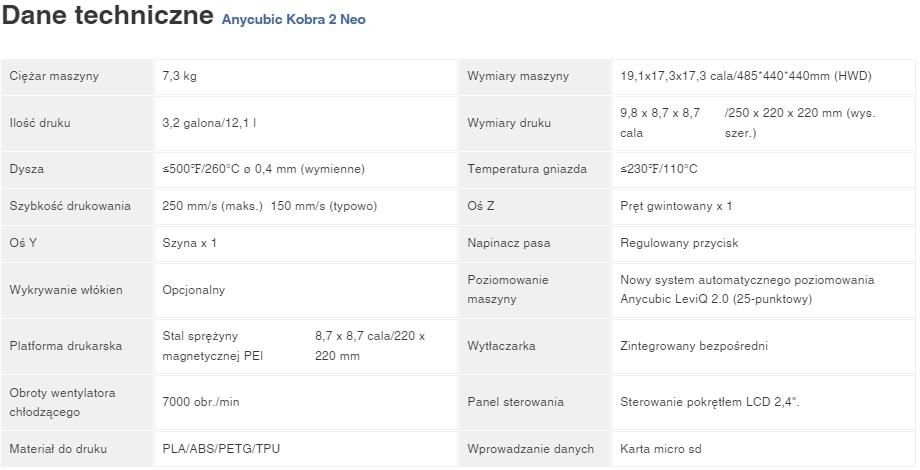Click the Dane techniczne heading

107,15
